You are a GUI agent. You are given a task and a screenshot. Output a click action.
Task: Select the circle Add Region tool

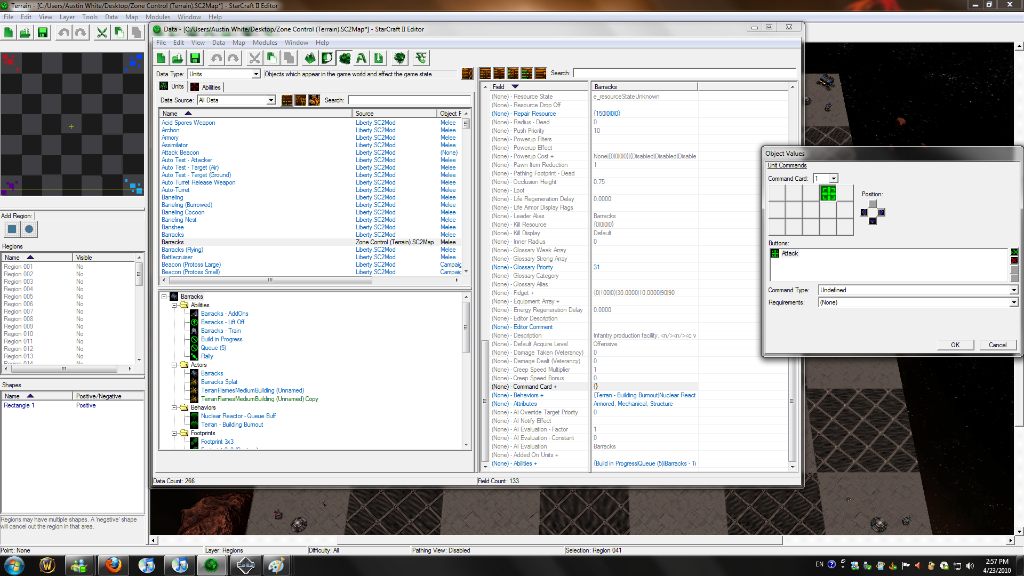29,229
